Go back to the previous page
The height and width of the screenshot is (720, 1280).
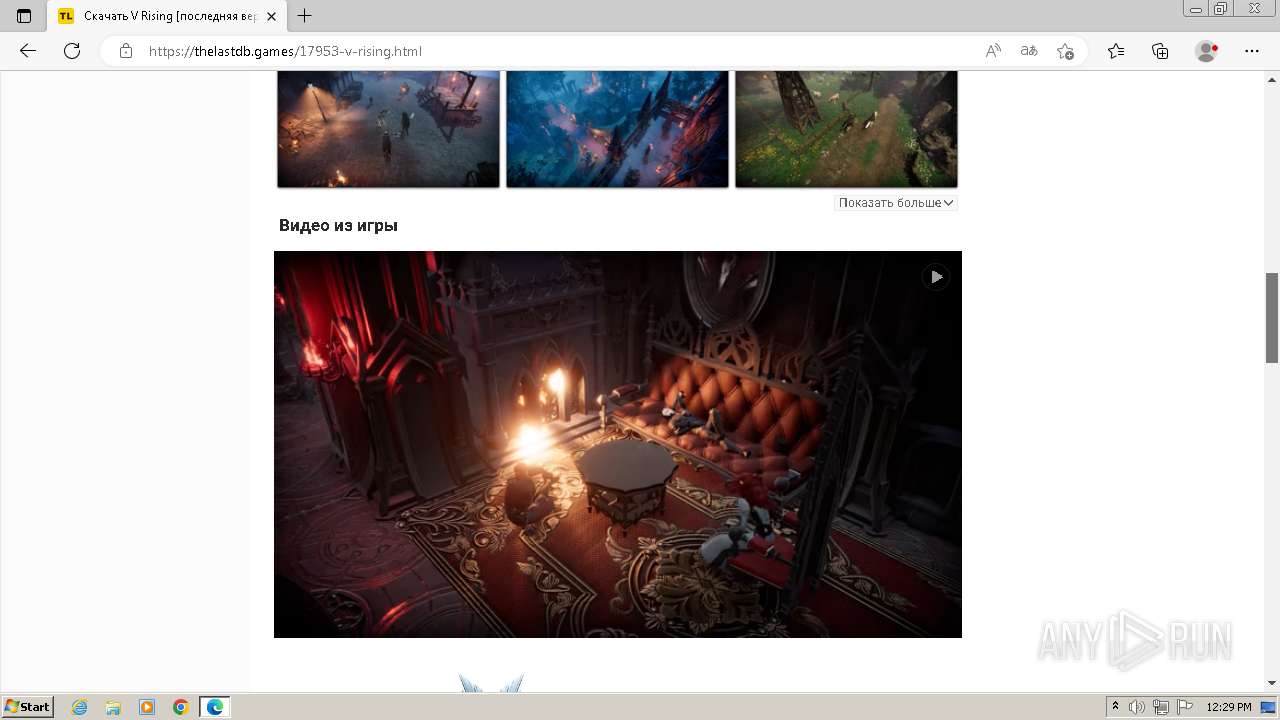[x=28, y=51]
